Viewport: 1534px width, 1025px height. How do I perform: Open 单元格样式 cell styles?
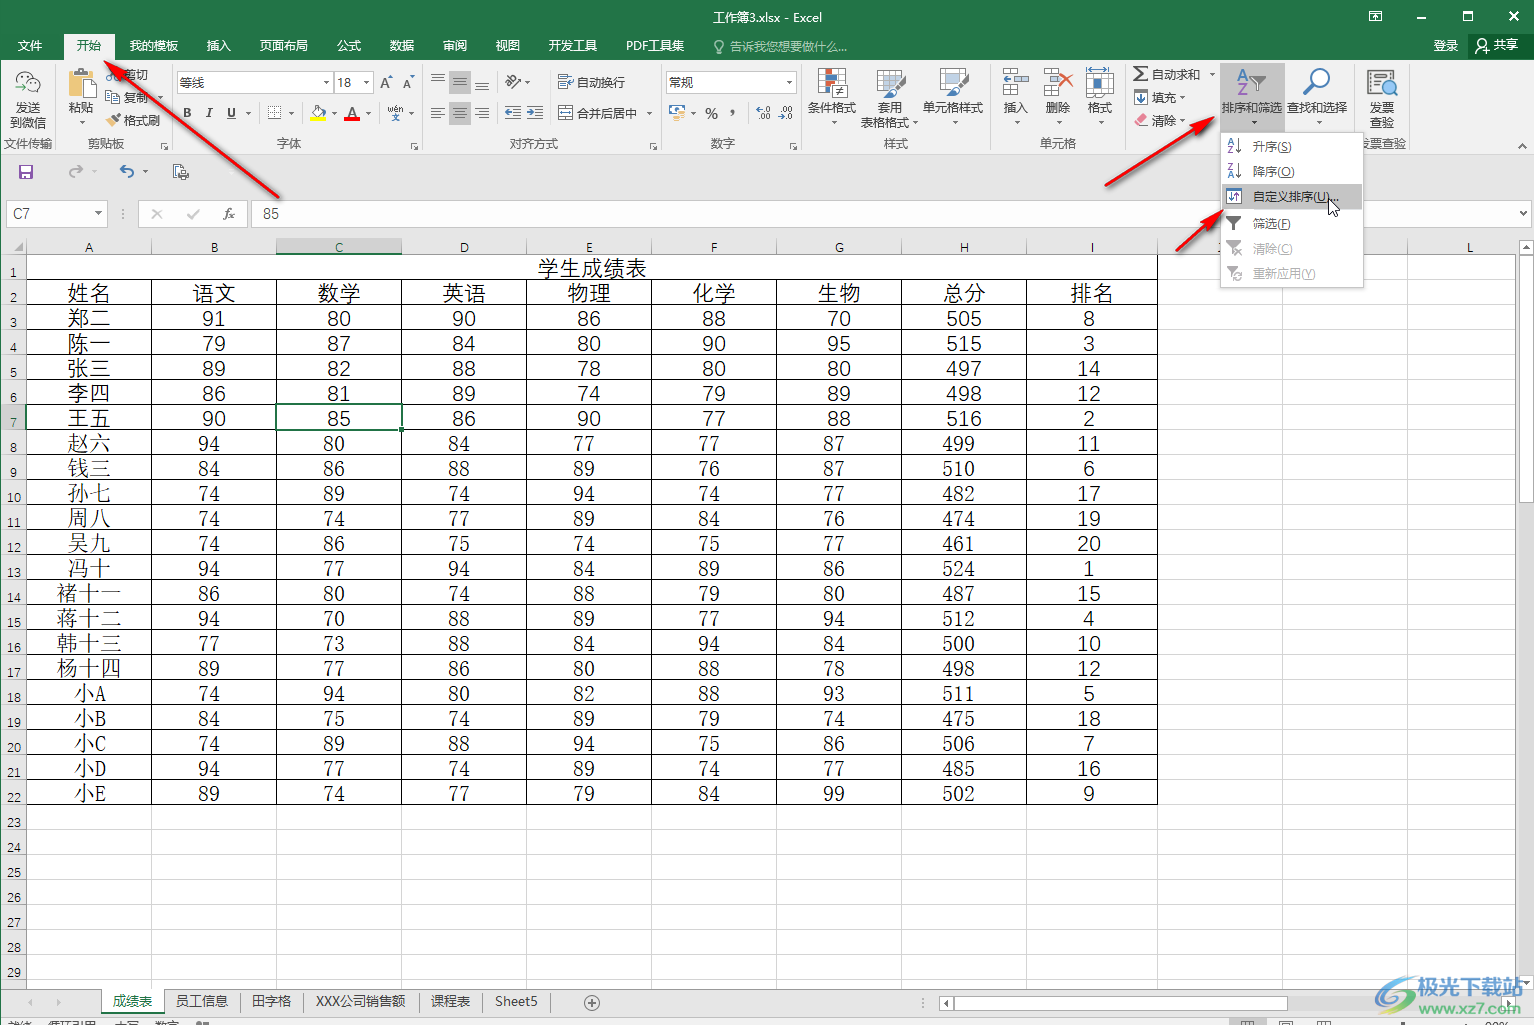click(x=953, y=97)
